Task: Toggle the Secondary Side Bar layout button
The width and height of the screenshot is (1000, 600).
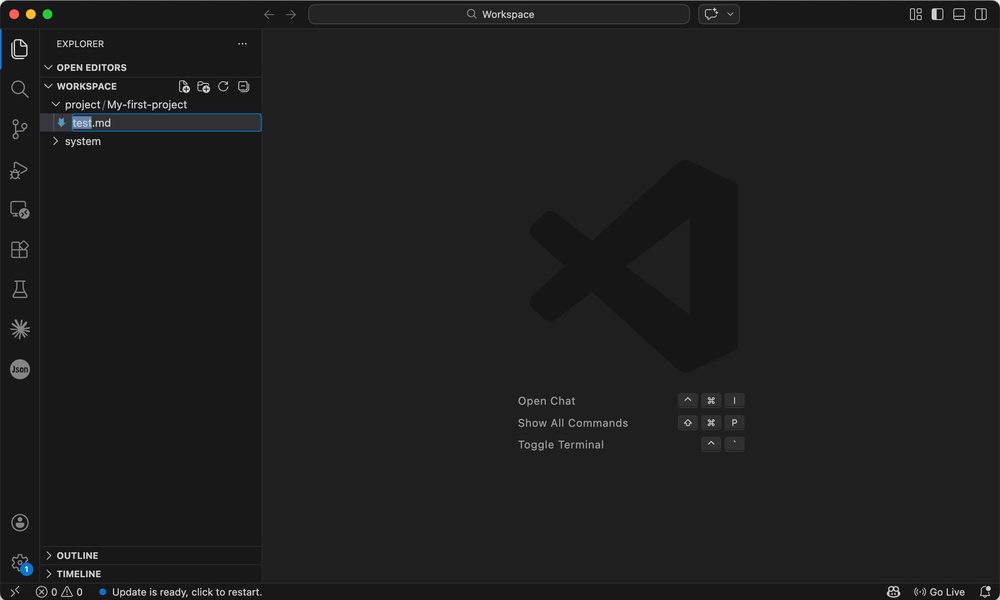Action: [981, 14]
